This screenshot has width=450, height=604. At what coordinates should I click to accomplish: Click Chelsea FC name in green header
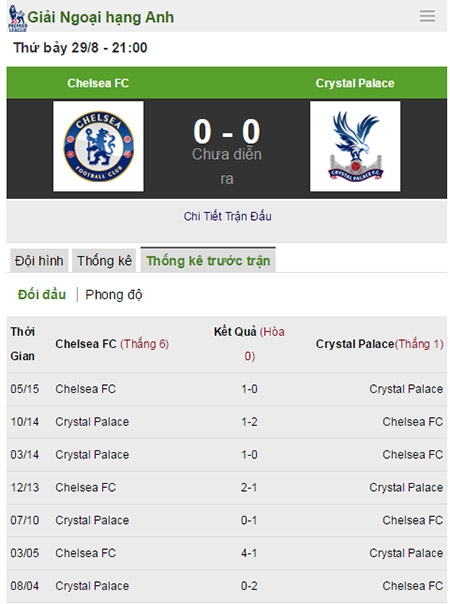pos(98,83)
